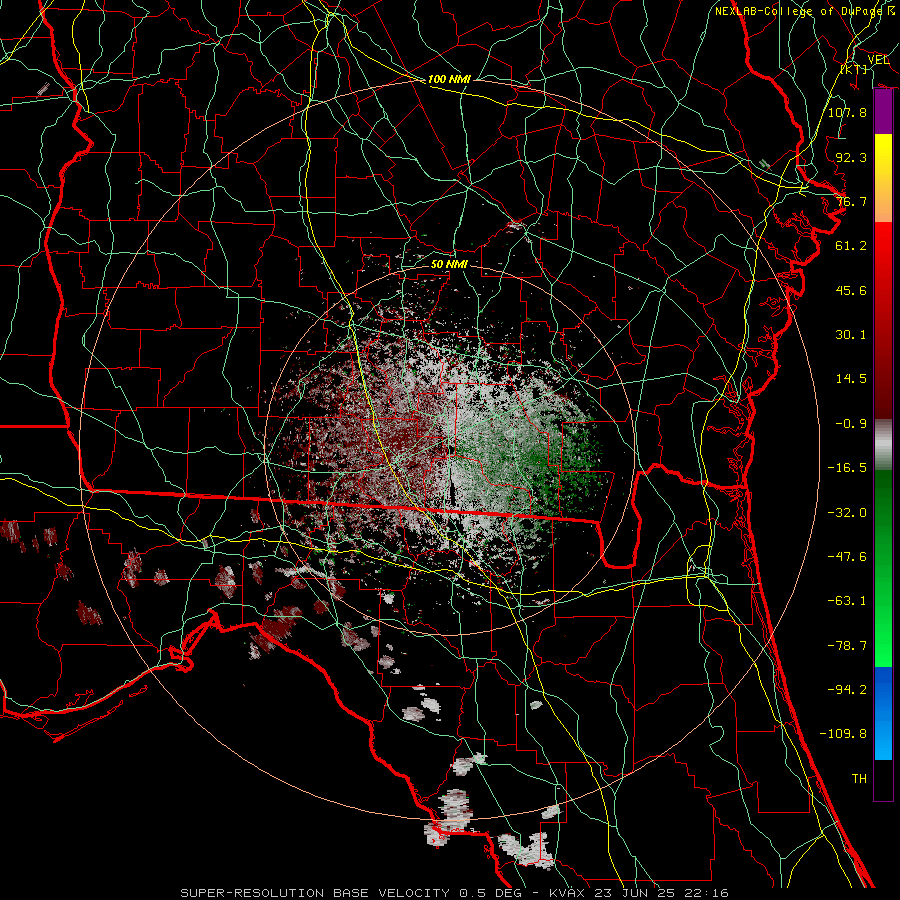Click the 76.7 velocity scale value
This screenshot has height=900, width=900.
pyautogui.click(x=851, y=201)
